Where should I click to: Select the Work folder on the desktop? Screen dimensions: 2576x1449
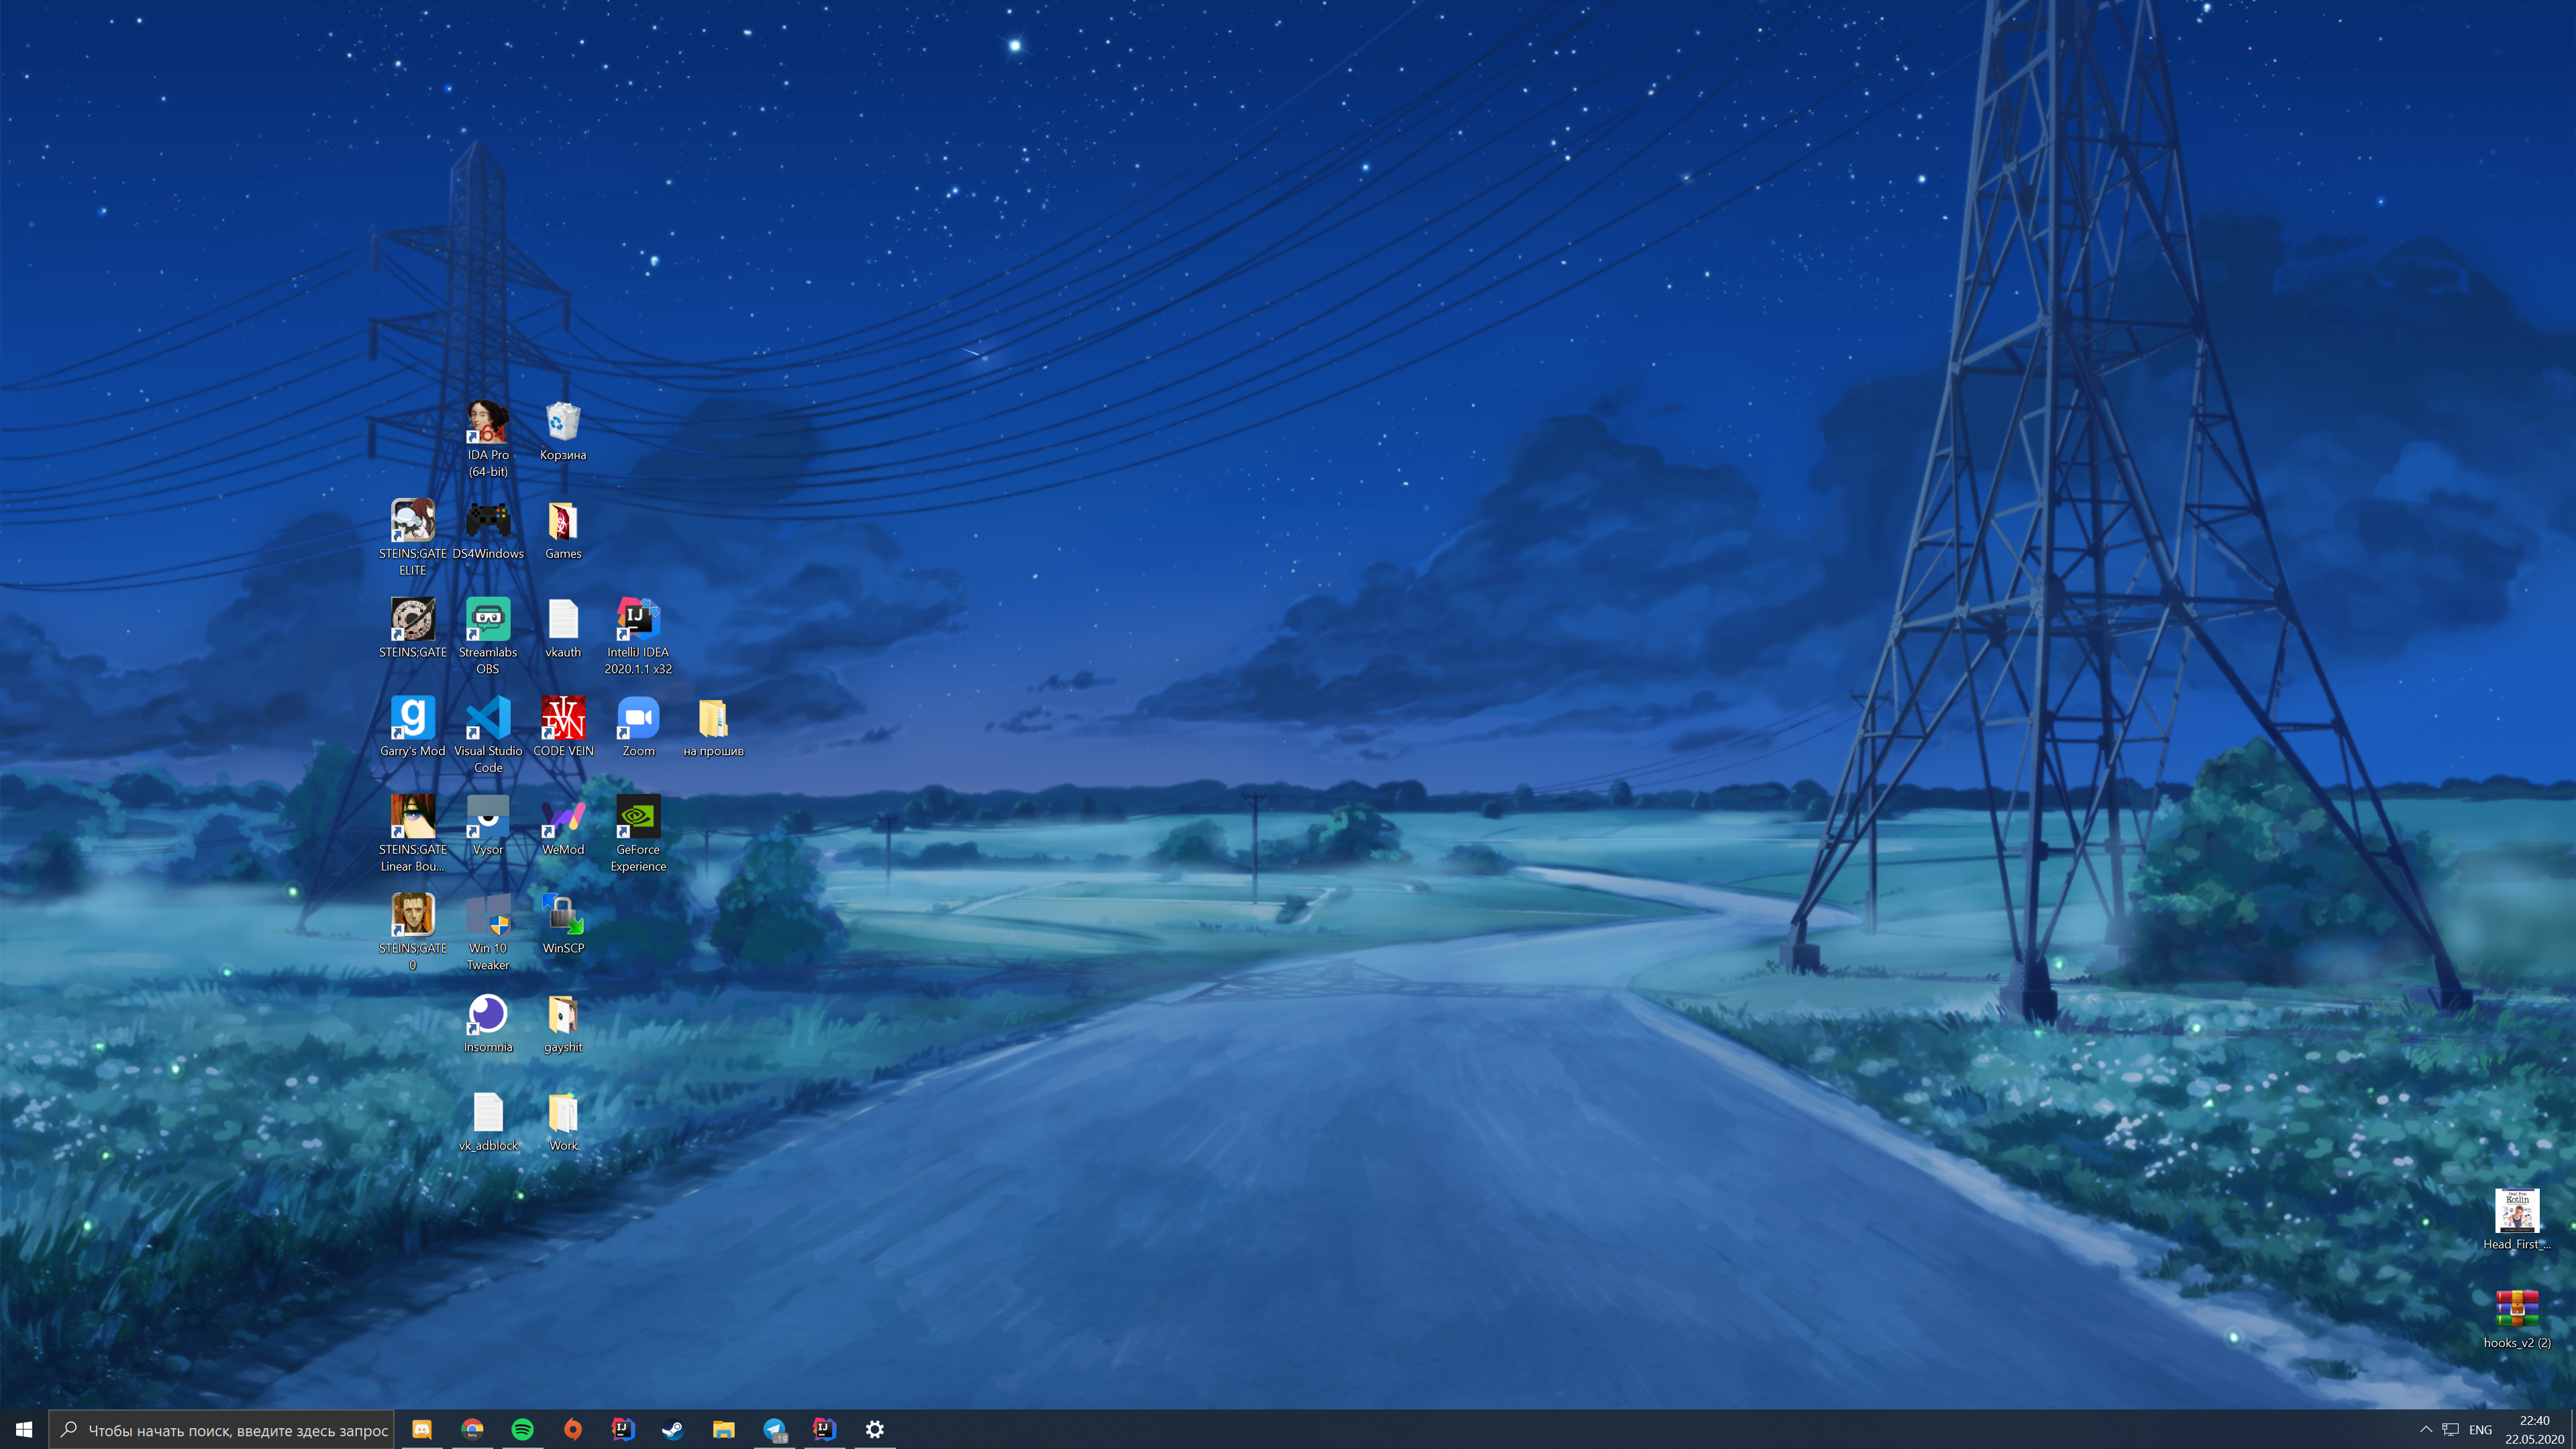pyautogui.click(x=563, y=1122)
